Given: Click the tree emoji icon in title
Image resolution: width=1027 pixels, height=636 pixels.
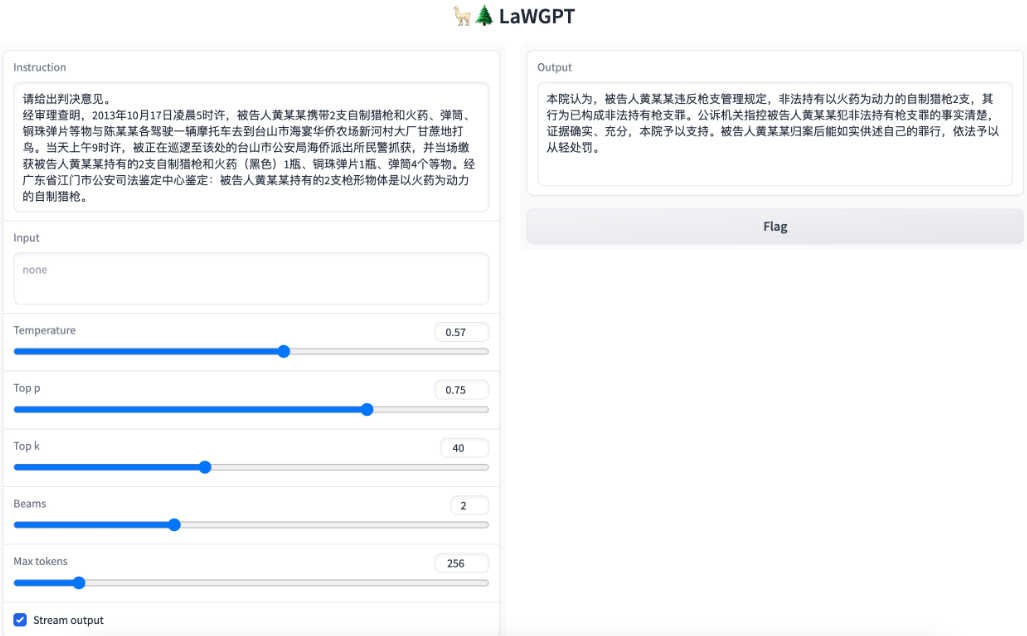Looking at the screenshot, I should click(x=484, y=16).
